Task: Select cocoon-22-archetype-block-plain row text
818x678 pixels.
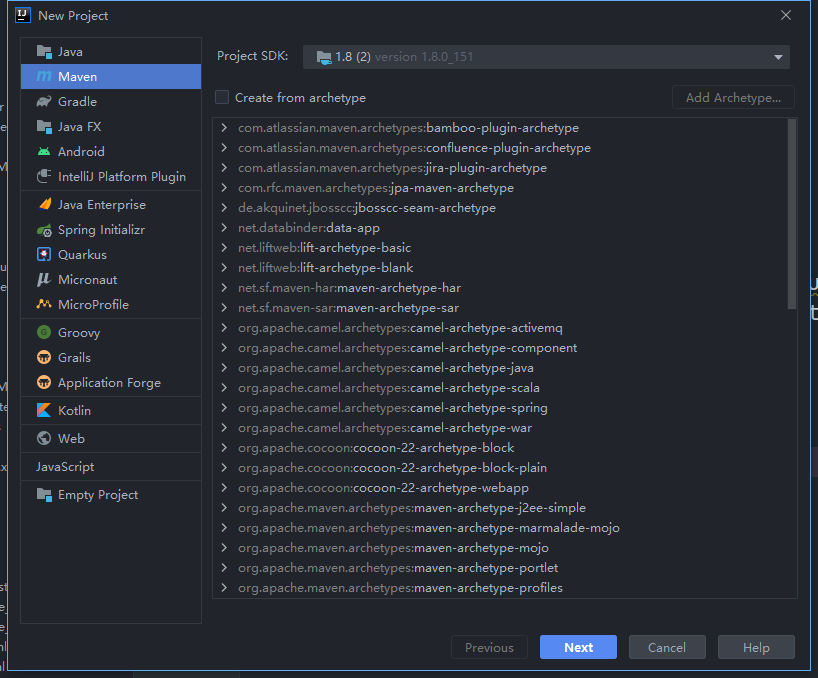Action: point(392,468)
